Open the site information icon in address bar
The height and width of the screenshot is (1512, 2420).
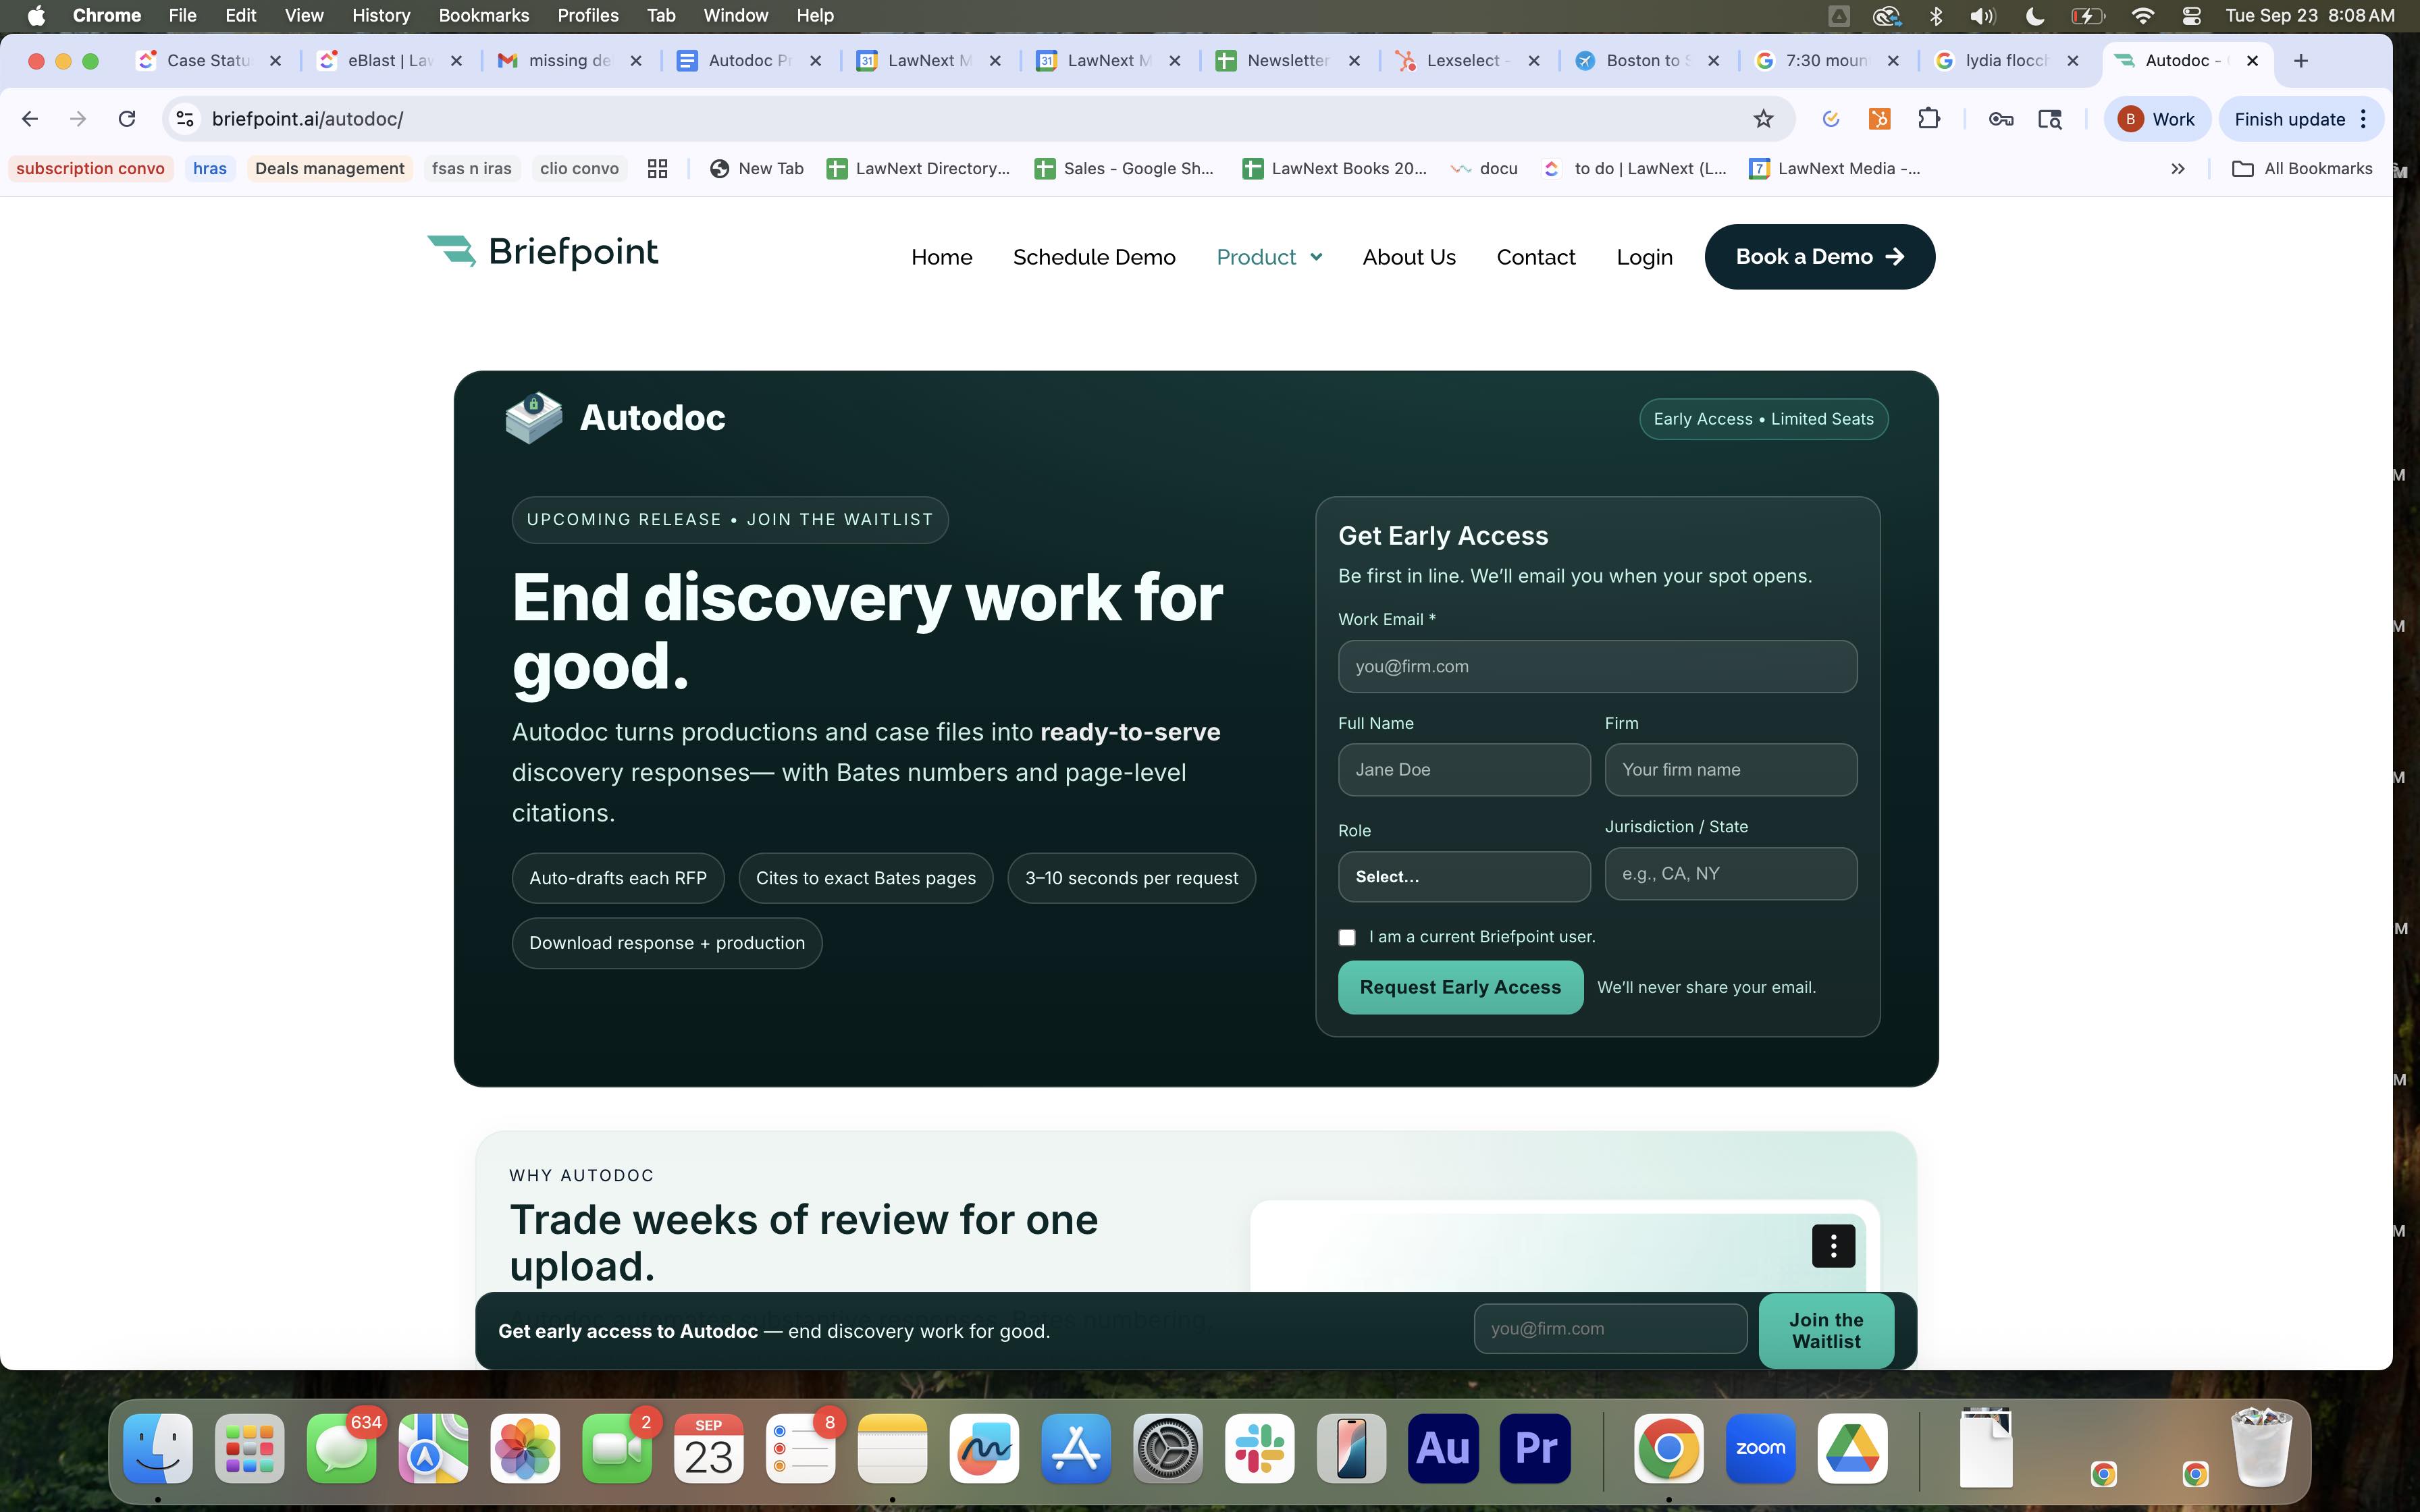click(185, 119)
